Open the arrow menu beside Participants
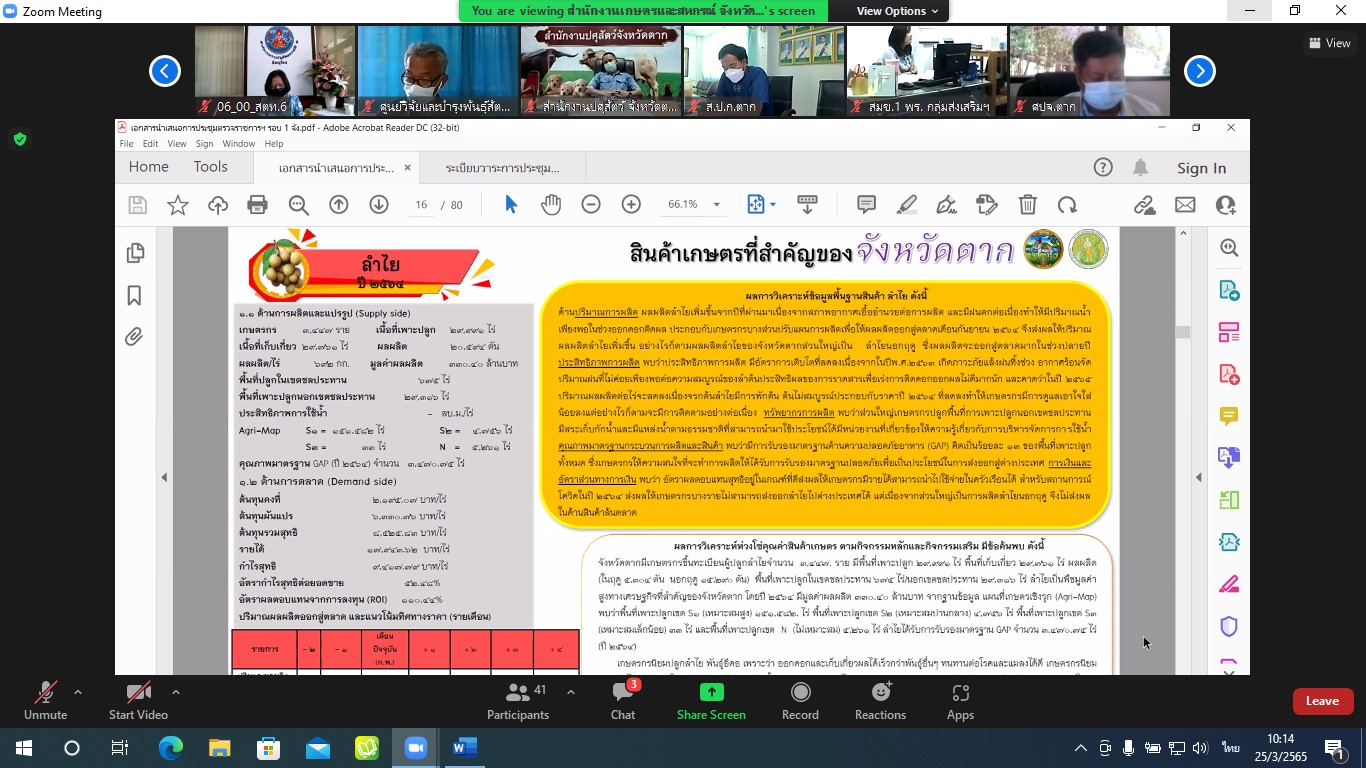 (571, 691)
